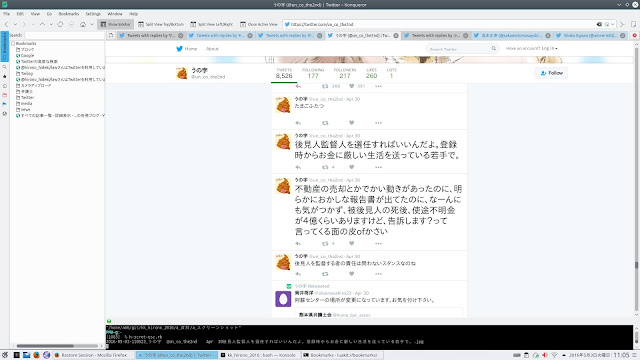Open the Settings menu
The image size is (640, 360).
[x=93, y=13]
